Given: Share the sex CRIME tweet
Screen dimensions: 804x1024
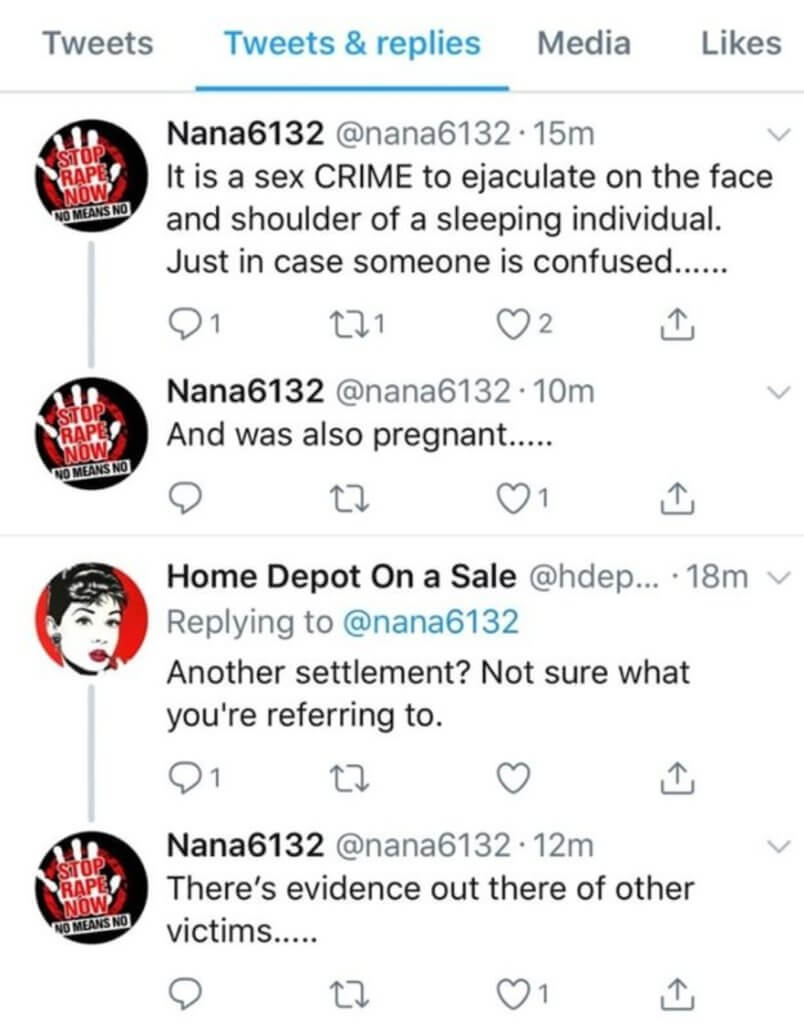Looking at the screenshot, I should (679, 322).
